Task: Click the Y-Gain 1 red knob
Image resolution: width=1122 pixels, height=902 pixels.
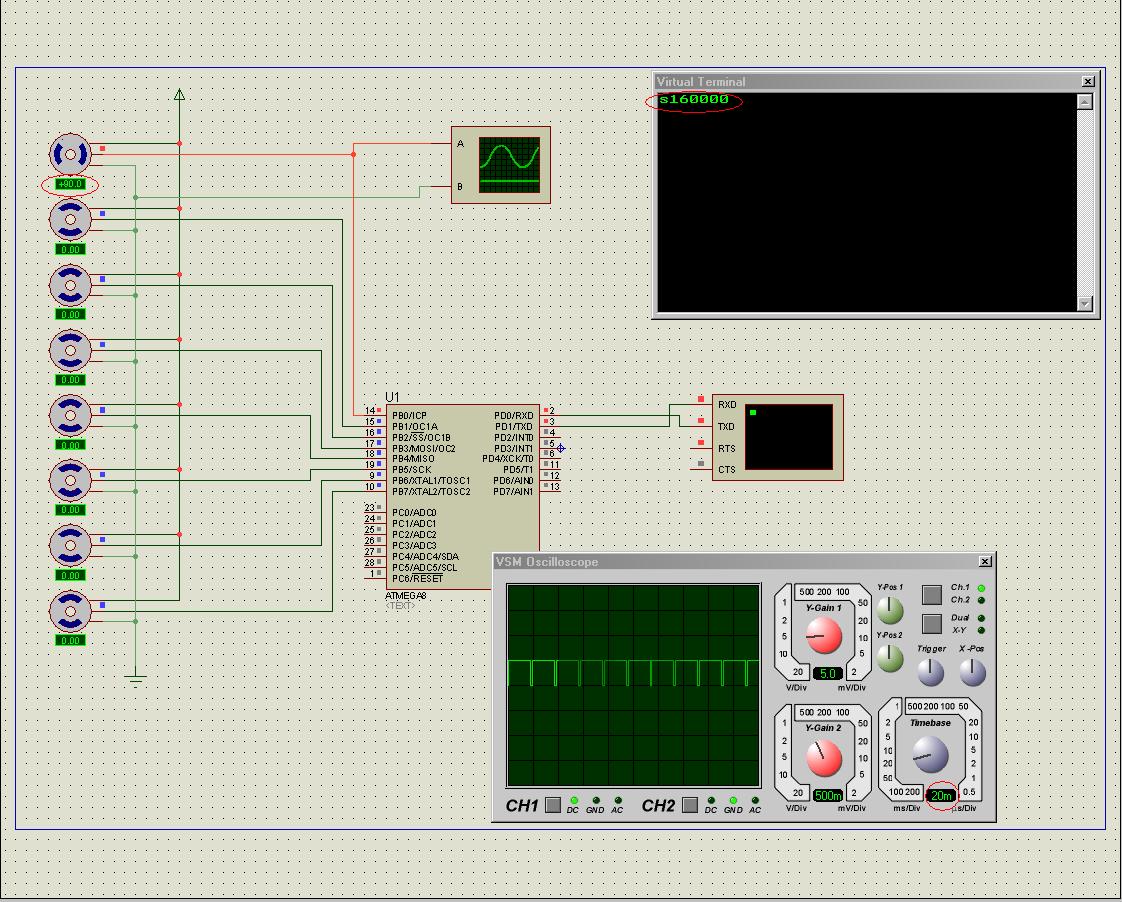Action: [824, 636]
